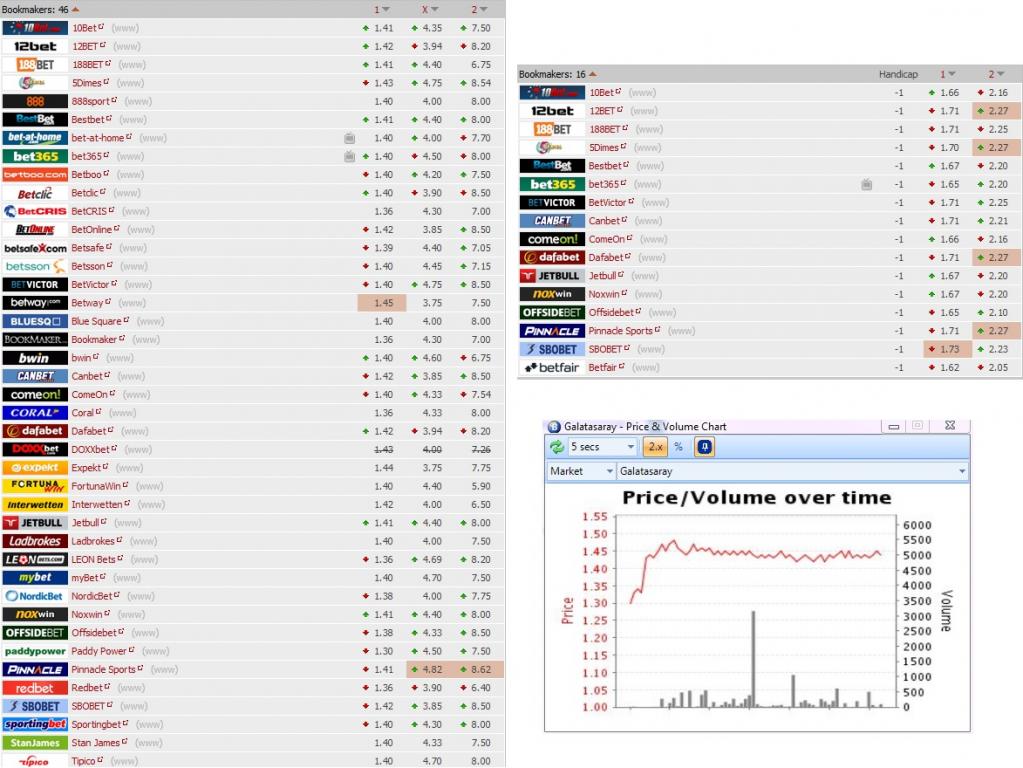Image resolution: width=1023 pixels, height=768 pixels.
Task: Click SBOBET's highlighted 1.73 in handicap table
Action: 948,349
